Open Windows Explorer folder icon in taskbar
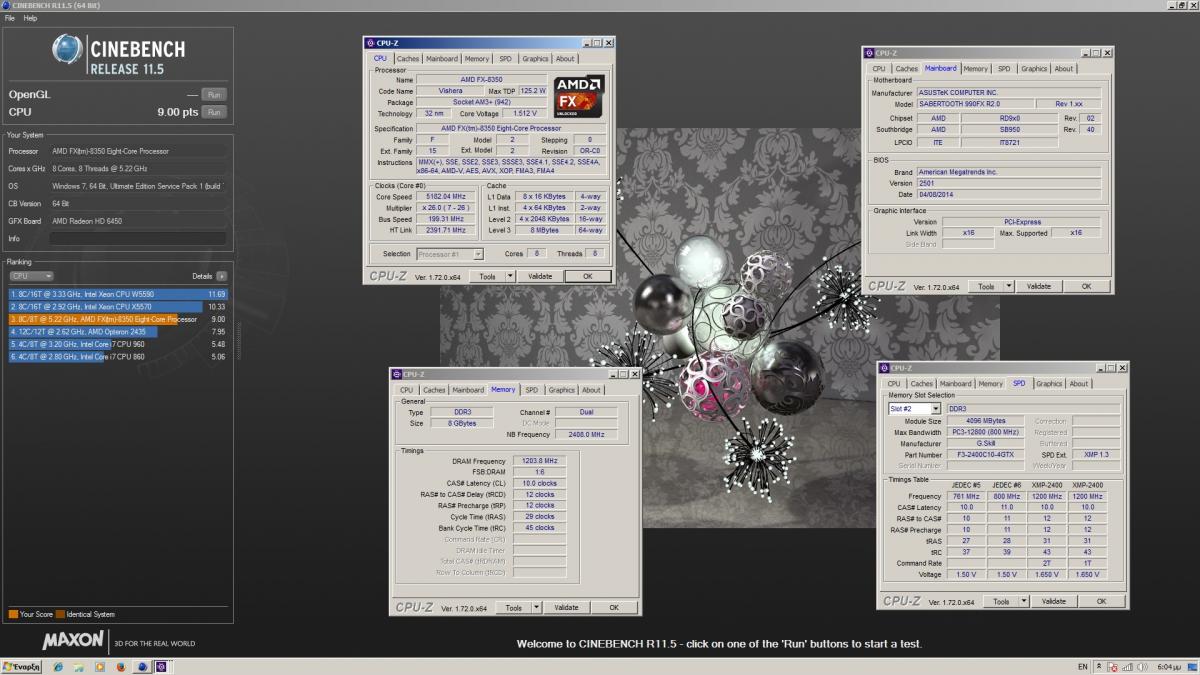 click(x=78, y=666)
